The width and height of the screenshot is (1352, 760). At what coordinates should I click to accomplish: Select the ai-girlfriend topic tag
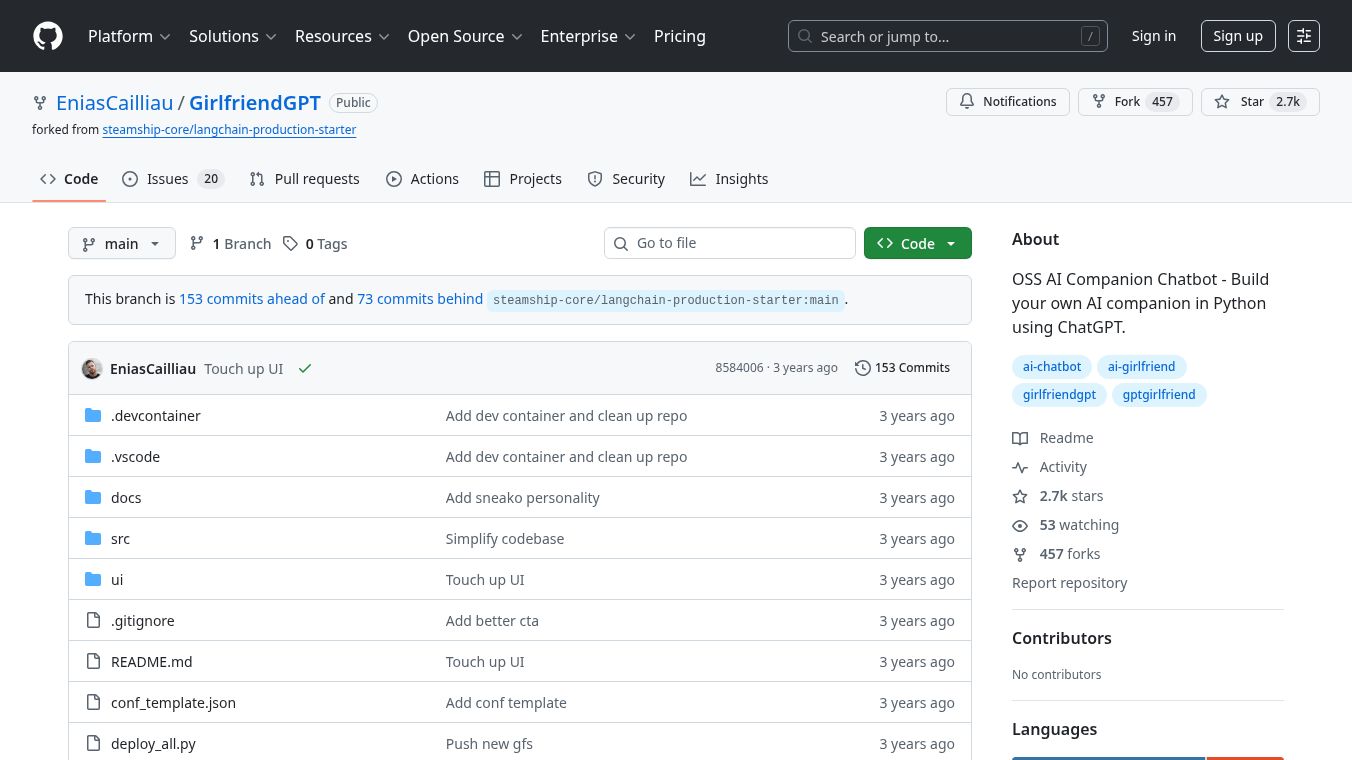1141,367
